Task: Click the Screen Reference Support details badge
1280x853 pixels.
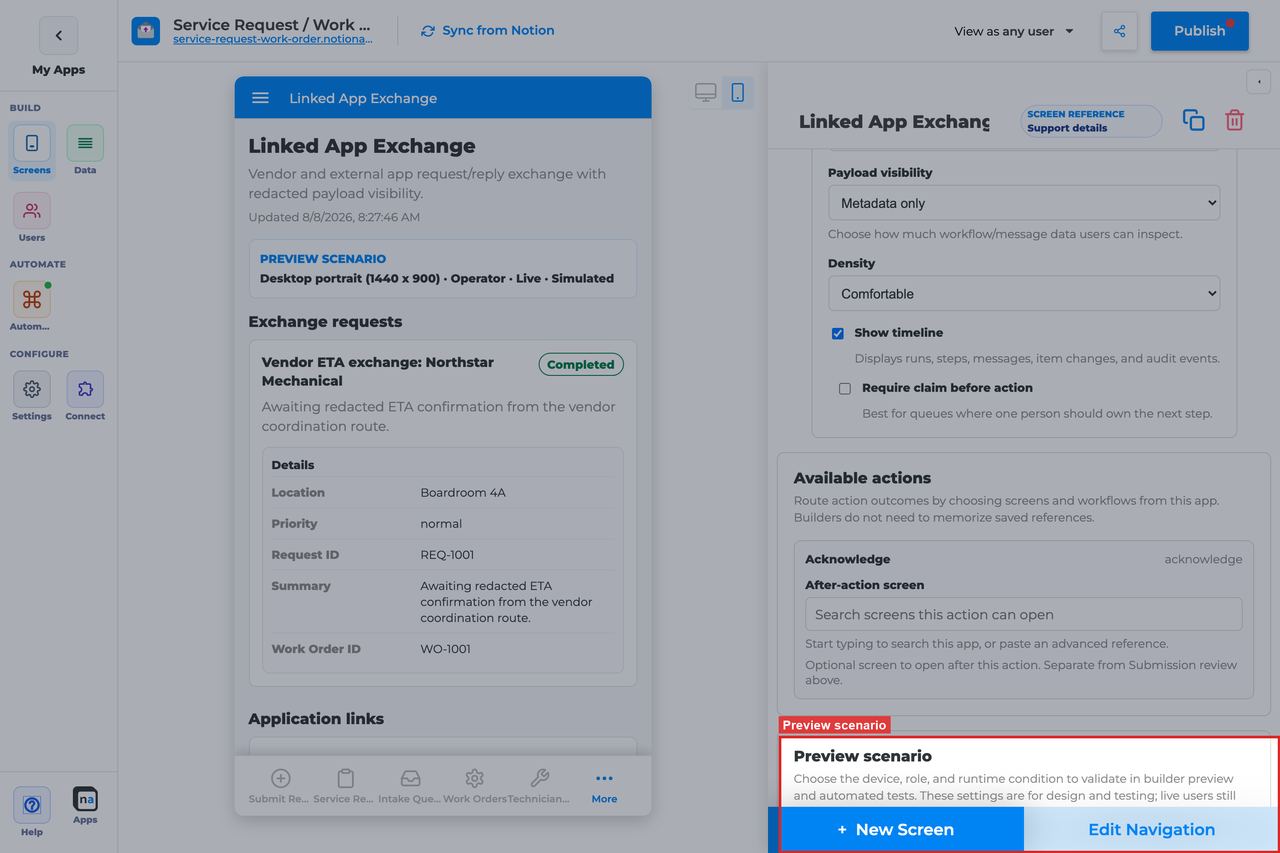Action: (x=1091, y=121)
